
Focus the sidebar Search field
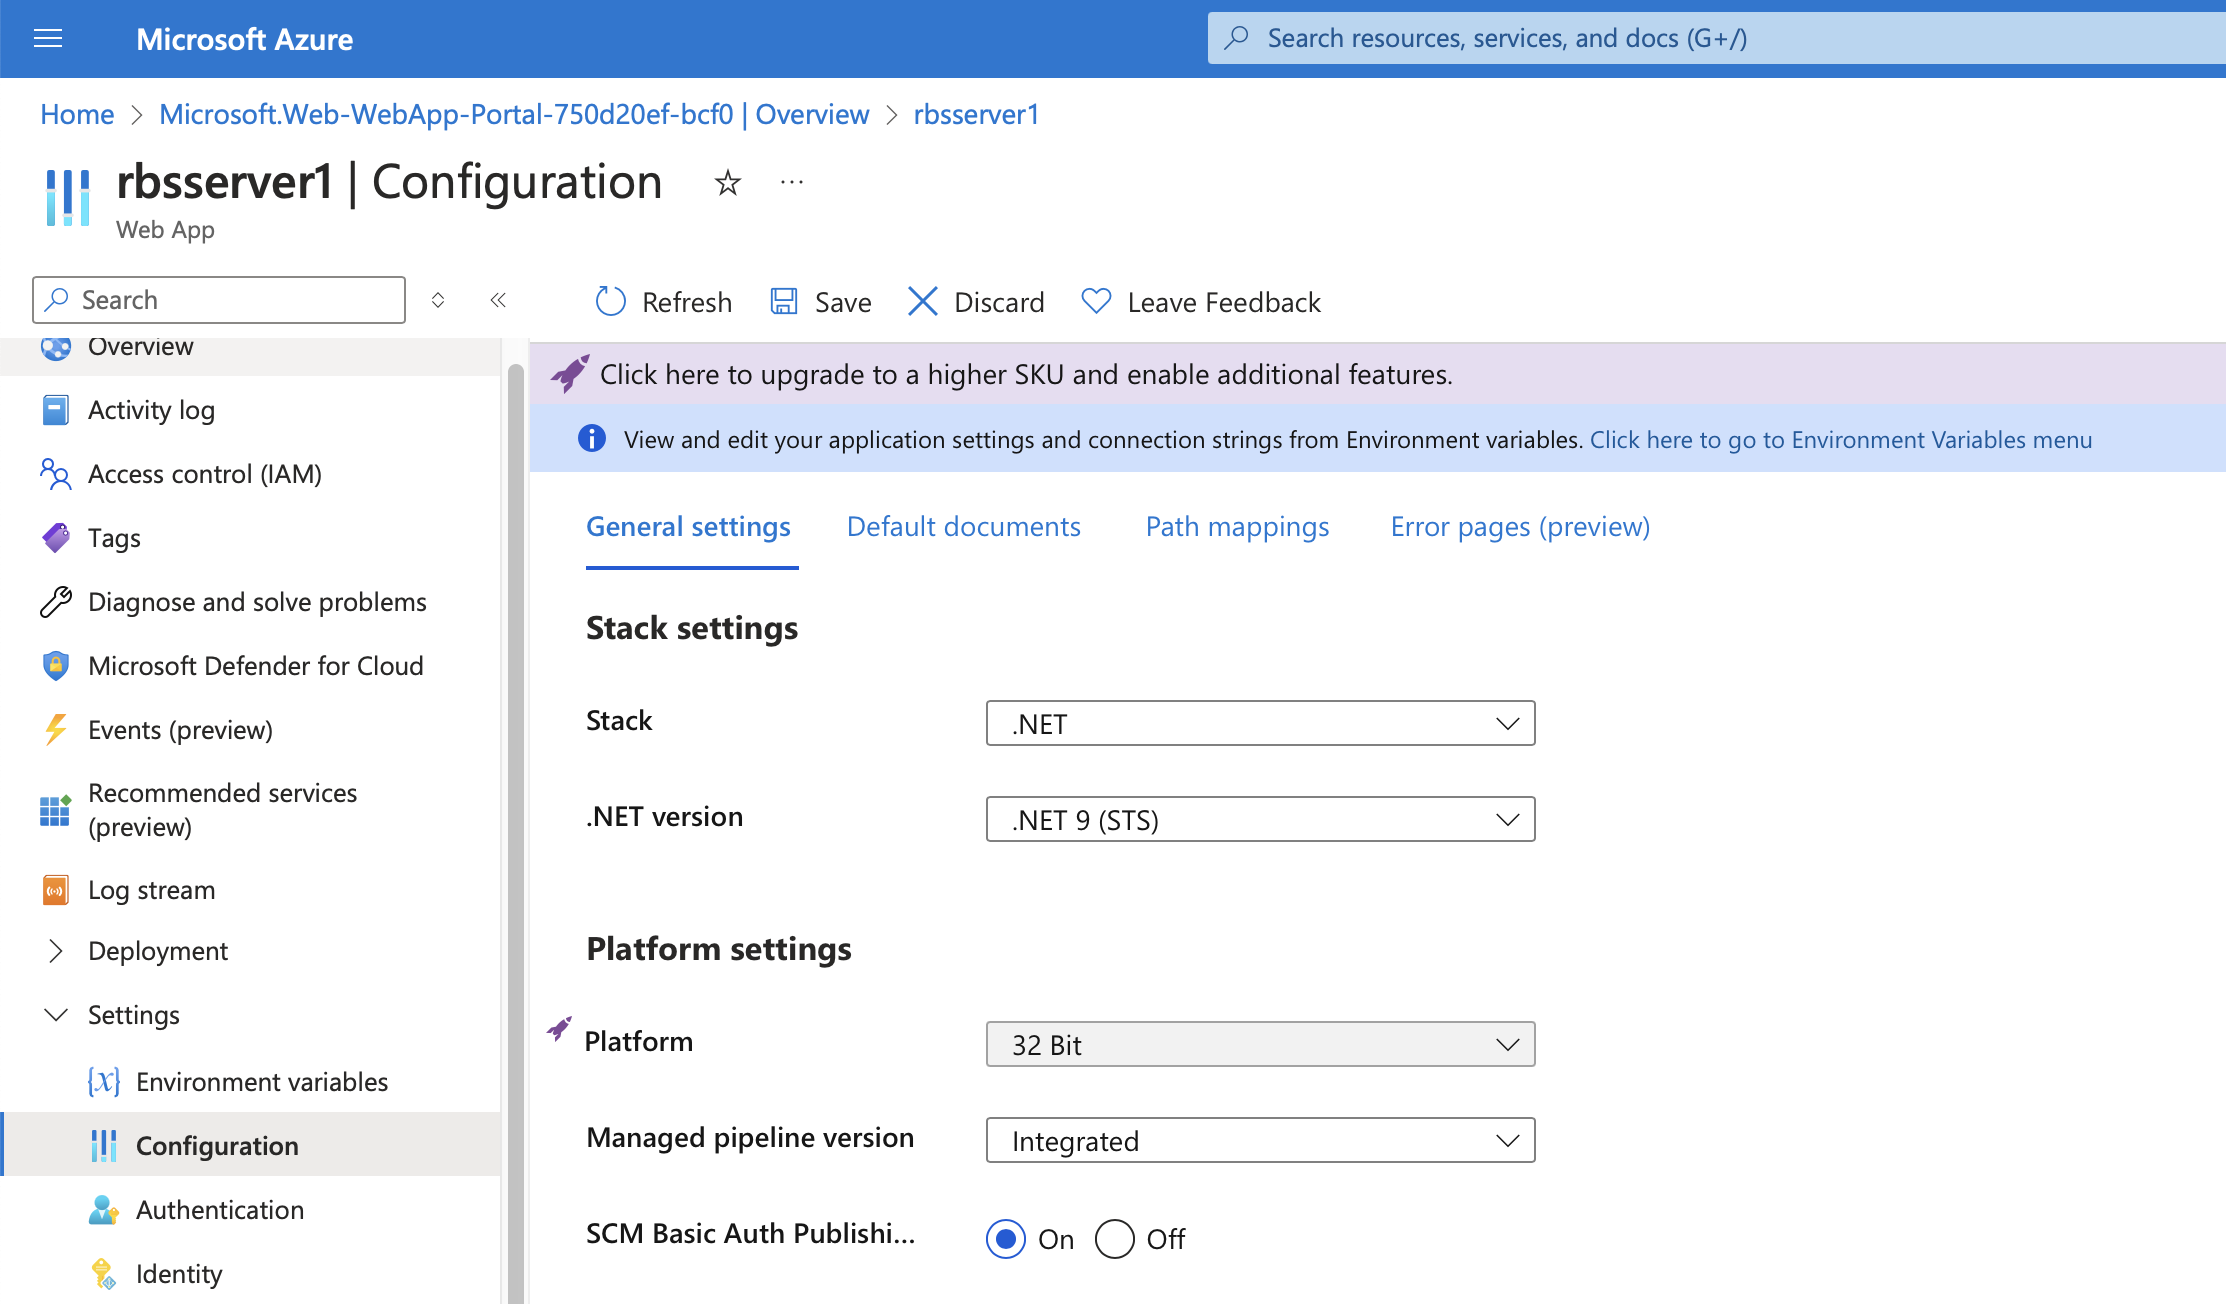click(x=219, y=300)
